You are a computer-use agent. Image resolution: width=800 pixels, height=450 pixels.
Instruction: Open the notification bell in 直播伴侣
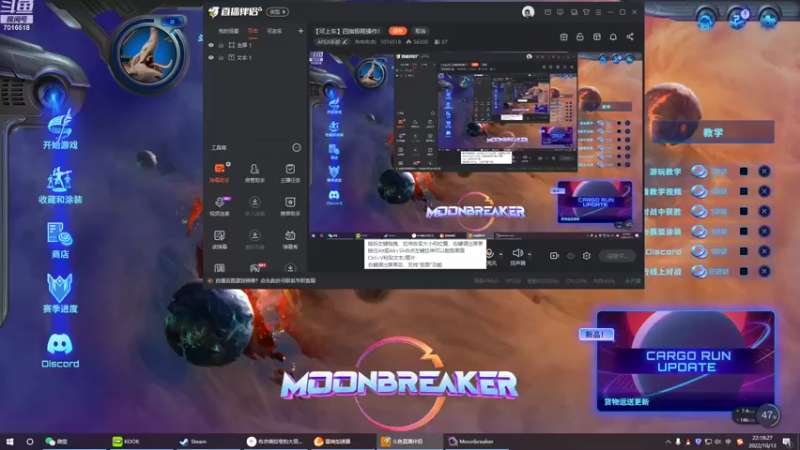tap(613, 37)
